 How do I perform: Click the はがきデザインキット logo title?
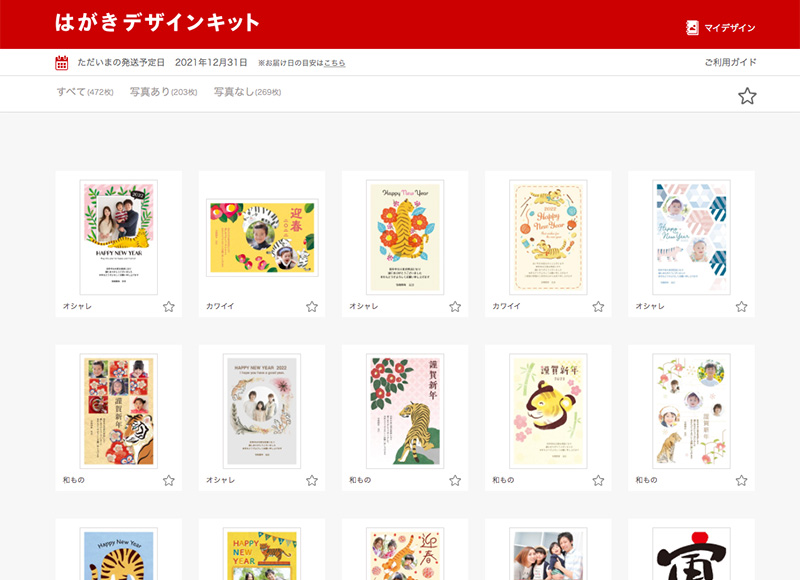[x=157, y=22]
